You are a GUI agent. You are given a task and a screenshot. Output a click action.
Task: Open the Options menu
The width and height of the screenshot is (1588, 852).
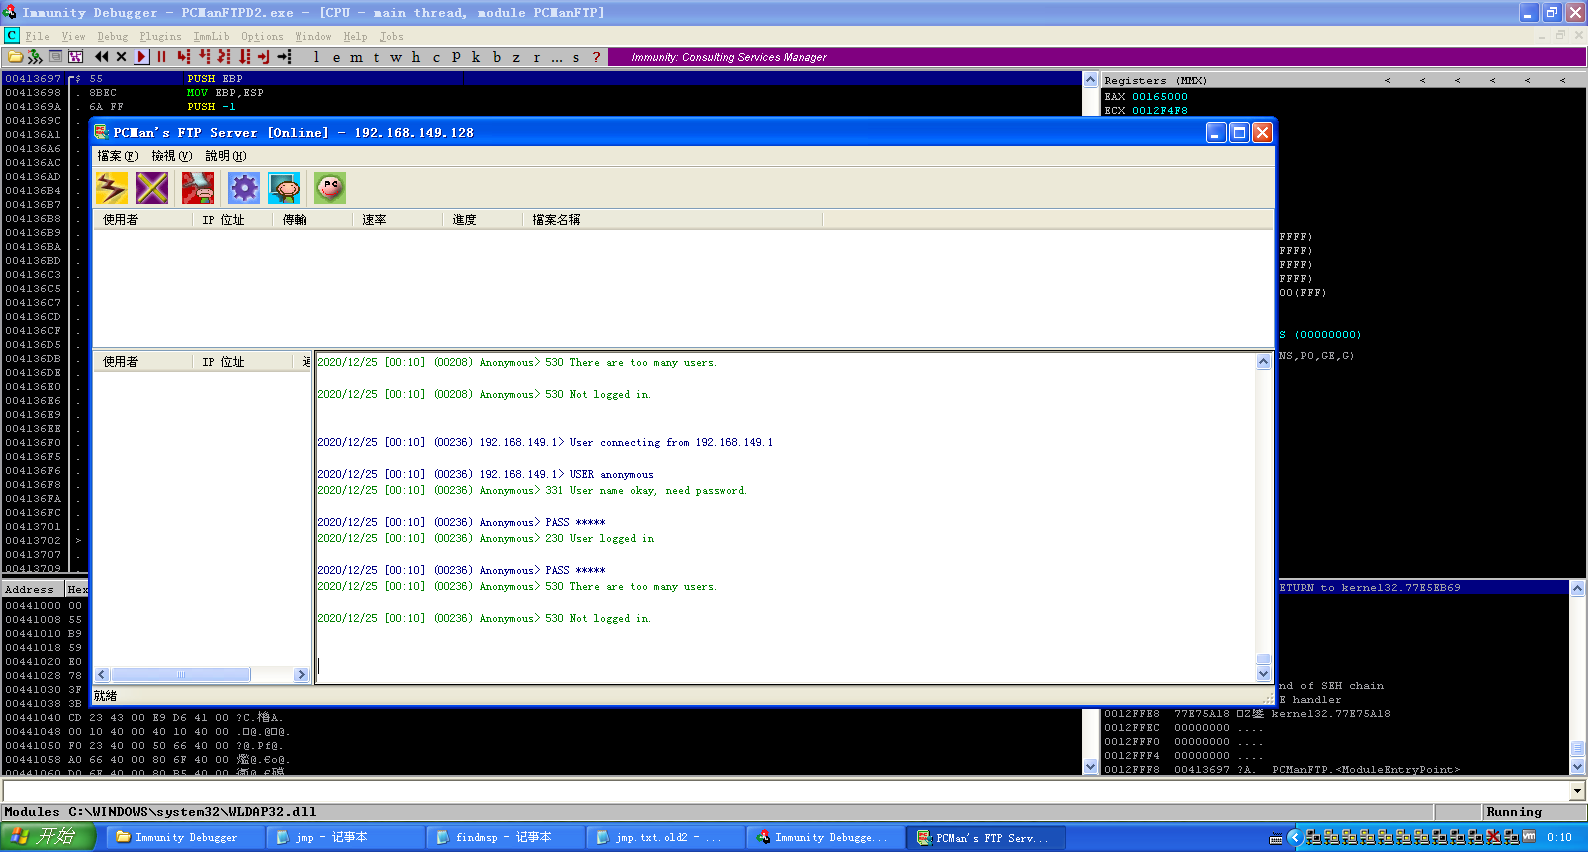click(x=262, y=37)
